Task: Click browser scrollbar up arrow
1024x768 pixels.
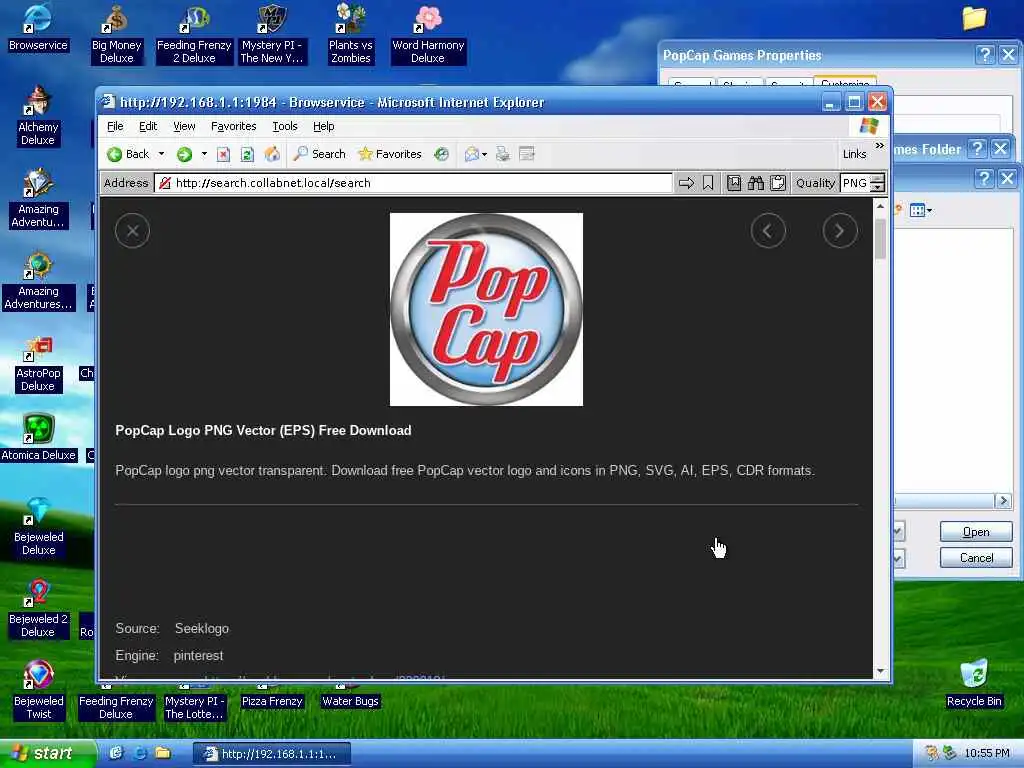Action: point(880,206)
